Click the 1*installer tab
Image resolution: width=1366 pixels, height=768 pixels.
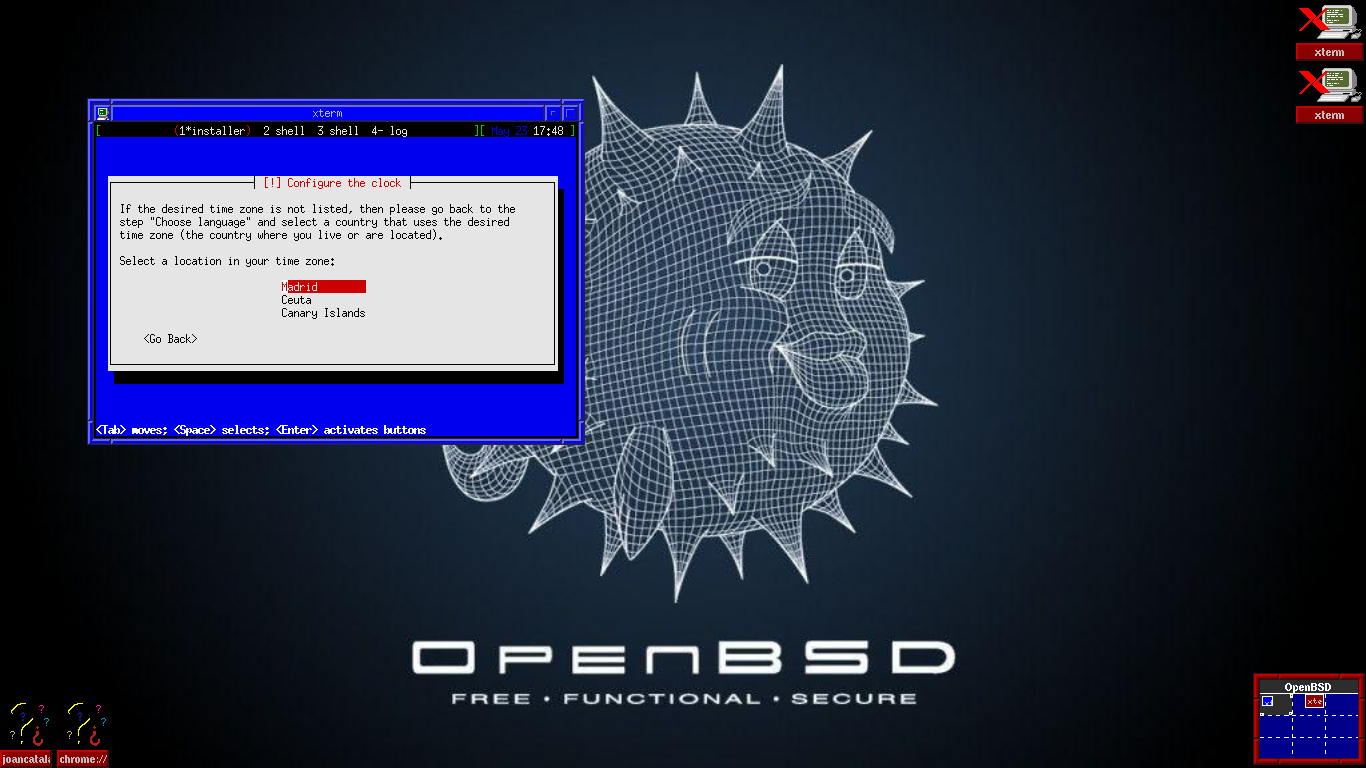pyautogui.click(x=211, y=131)
